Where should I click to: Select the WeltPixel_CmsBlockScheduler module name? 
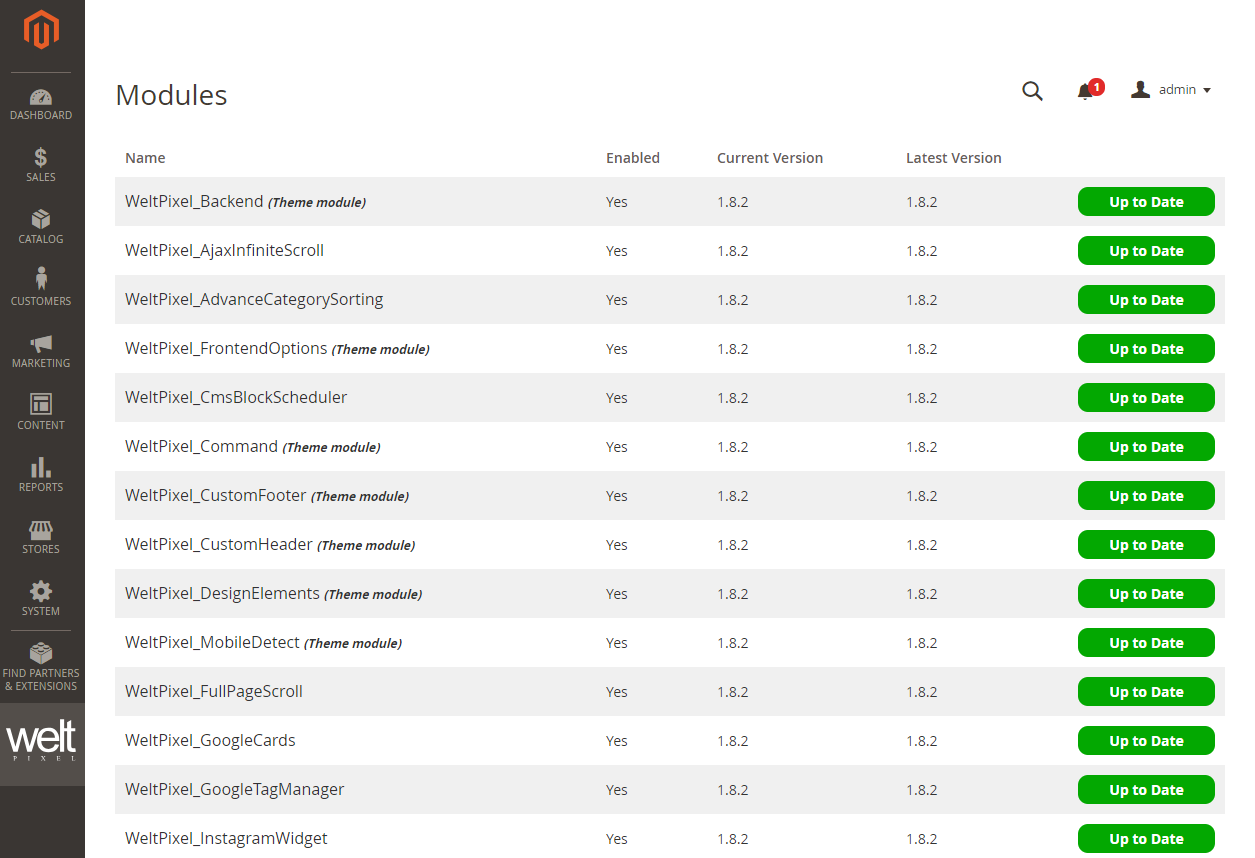[236, 397]
